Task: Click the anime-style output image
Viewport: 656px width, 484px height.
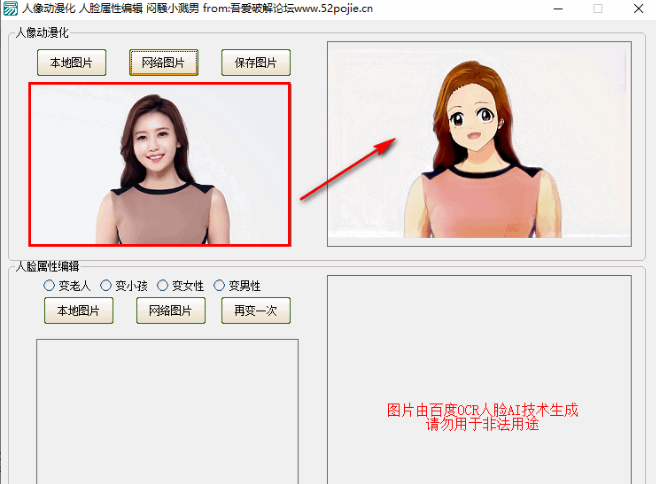Action: pos(479,144)
